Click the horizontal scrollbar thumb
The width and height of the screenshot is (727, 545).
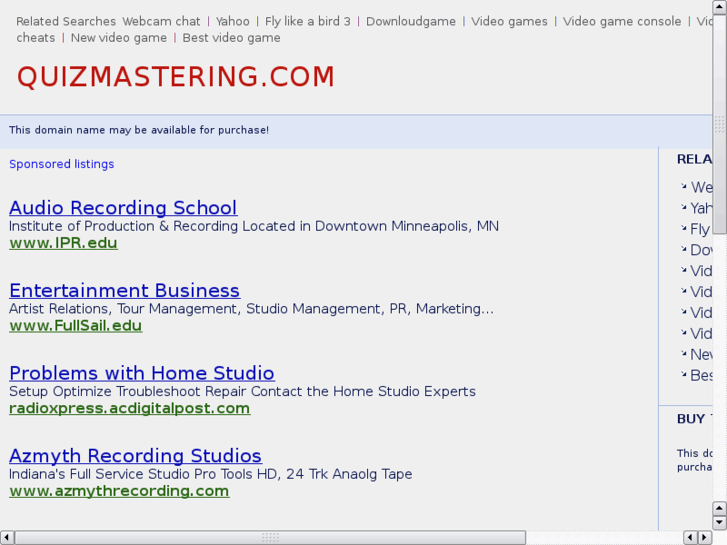(270, 538)
